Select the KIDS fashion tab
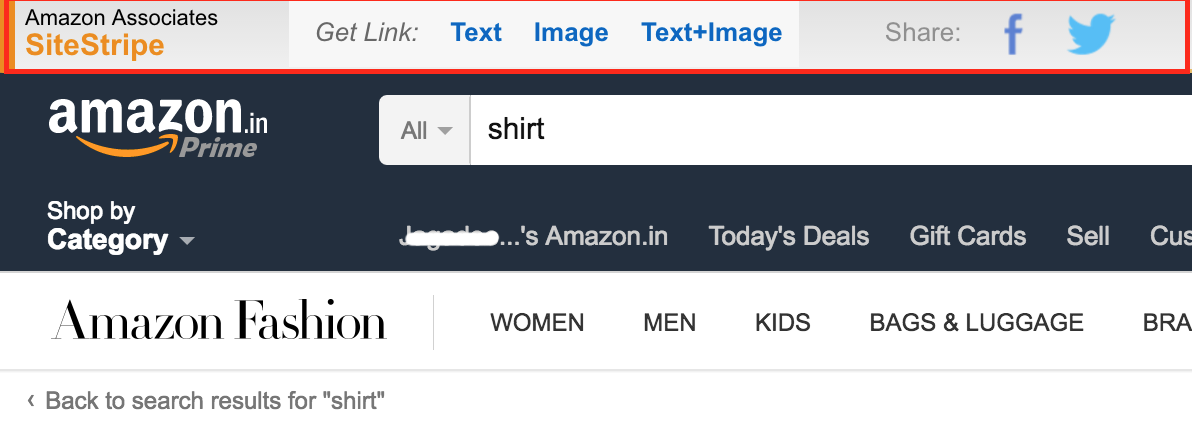Image resolution: width=1192 pixels, height=436 pixels. point(783,323)
